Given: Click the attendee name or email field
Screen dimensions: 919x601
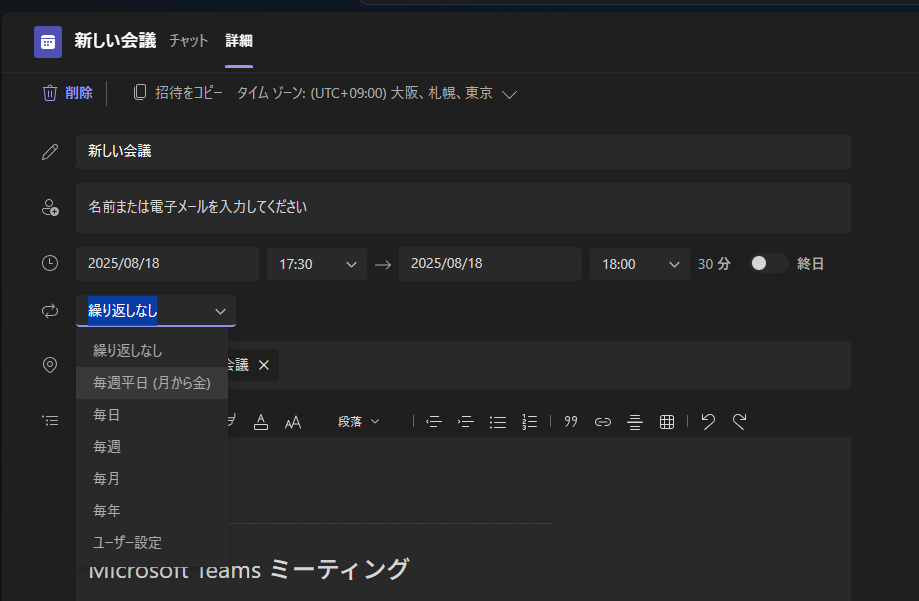Looking at the screenshot, I should coord(462,207).
